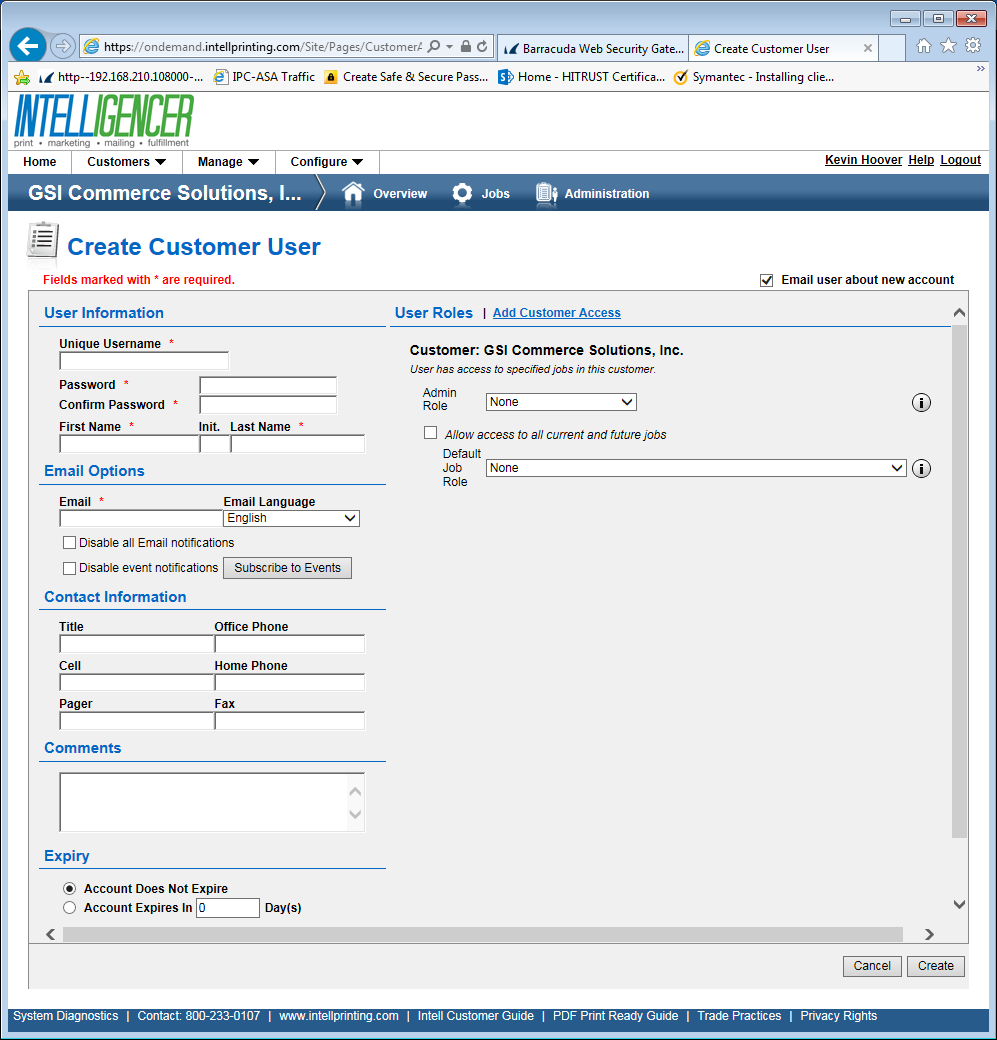The image size is (997, 1040).
Task: Click the Unique Username input field
Action: [144, 361]
